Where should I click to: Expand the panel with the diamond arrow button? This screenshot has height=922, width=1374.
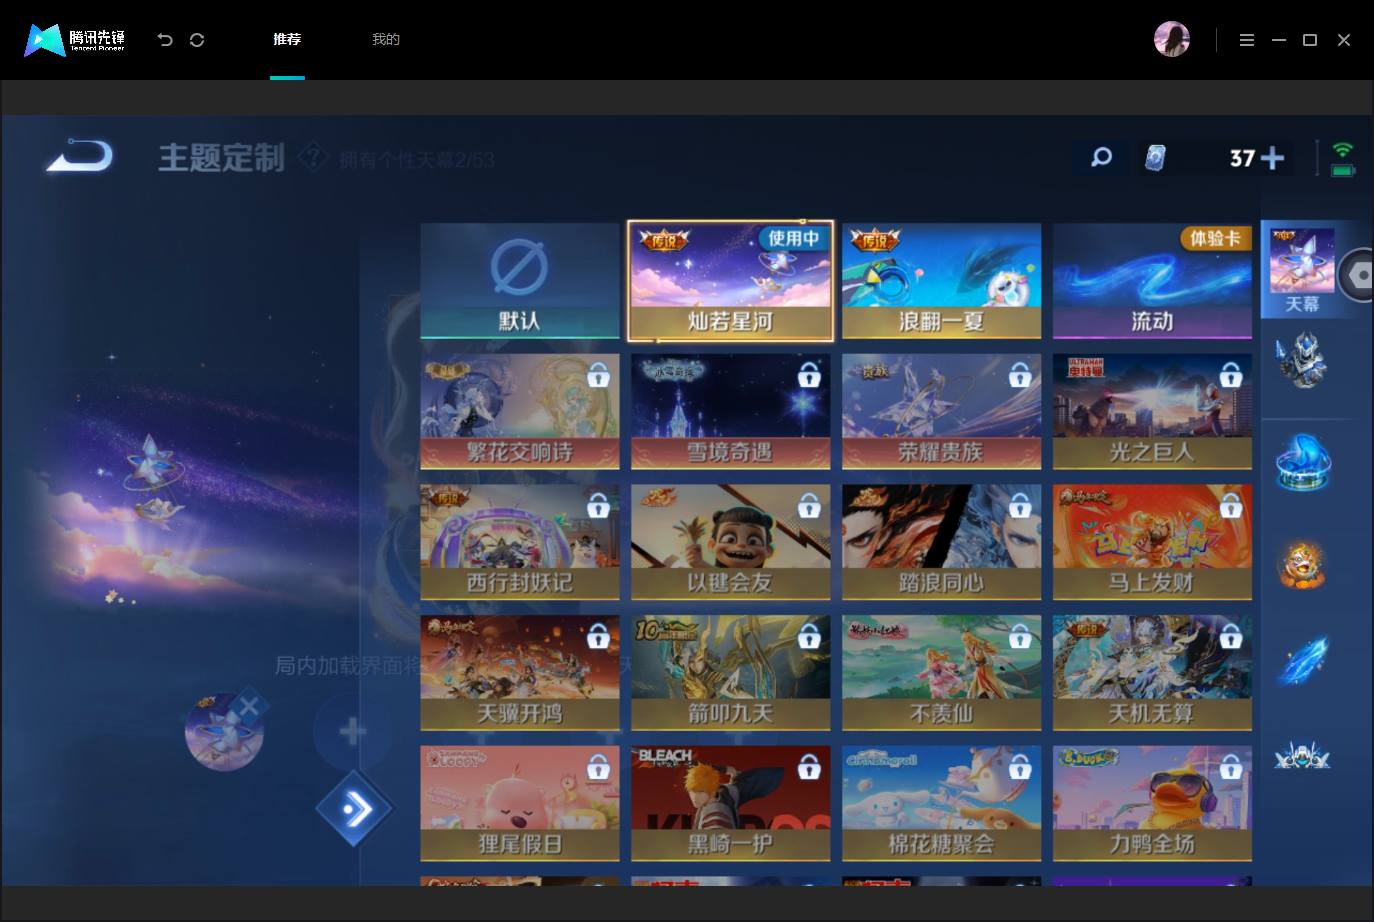coord(354,808)
